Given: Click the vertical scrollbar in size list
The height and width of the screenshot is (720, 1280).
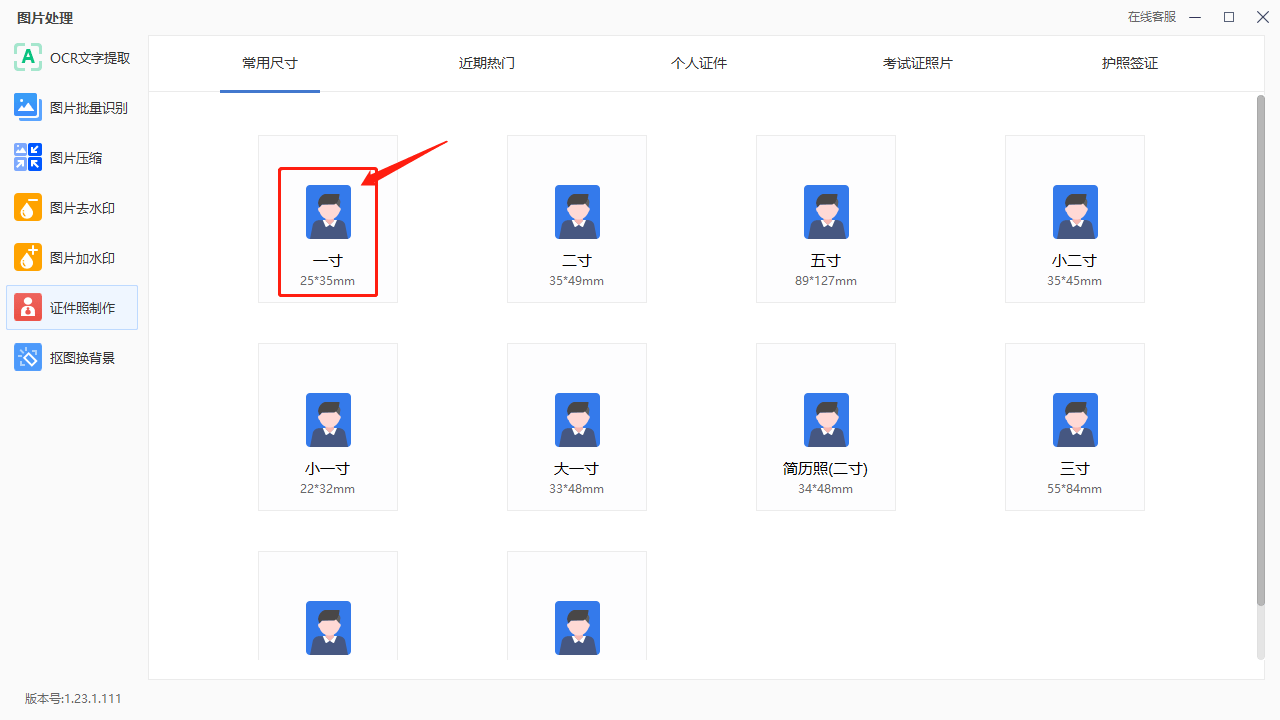Looking at the screenshot, I should (1260, 350).
